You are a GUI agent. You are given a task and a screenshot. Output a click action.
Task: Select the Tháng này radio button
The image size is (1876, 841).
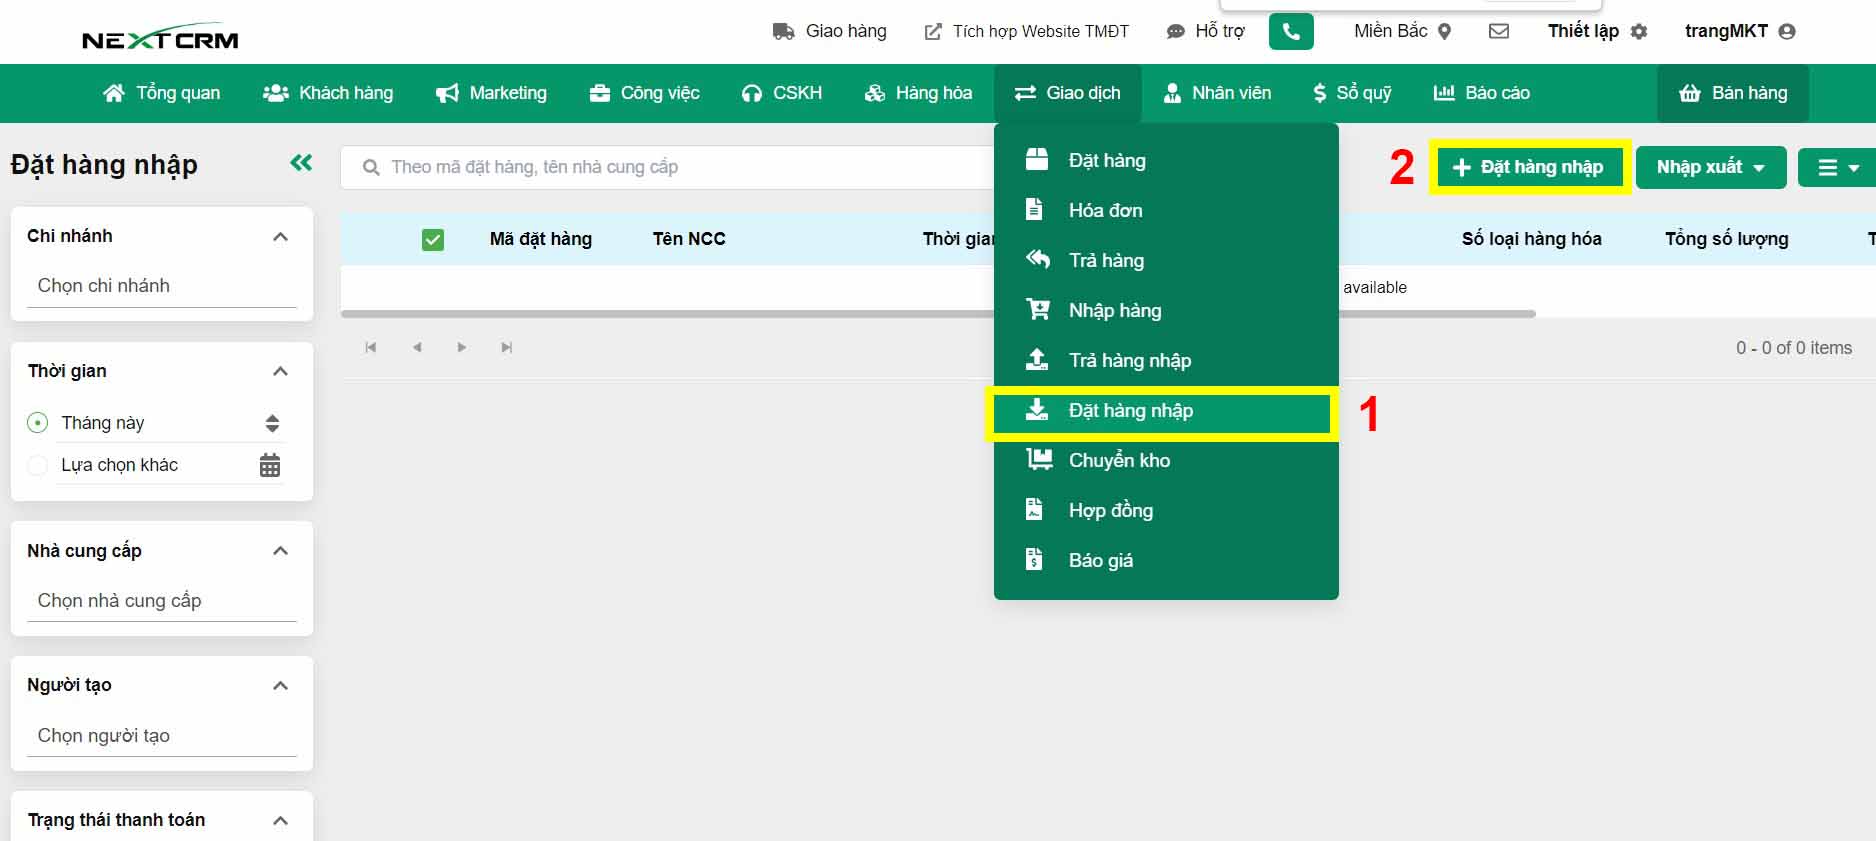(x=38, y=423)
